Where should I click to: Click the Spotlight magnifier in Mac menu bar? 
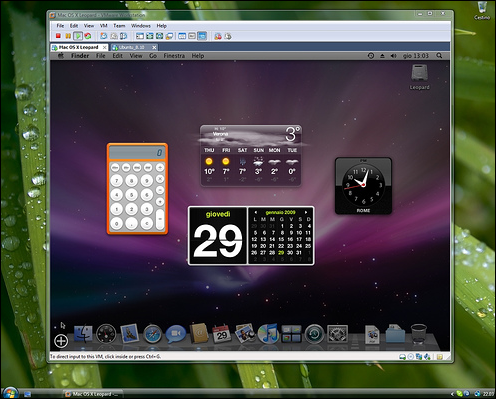click(x=439, y=56)
